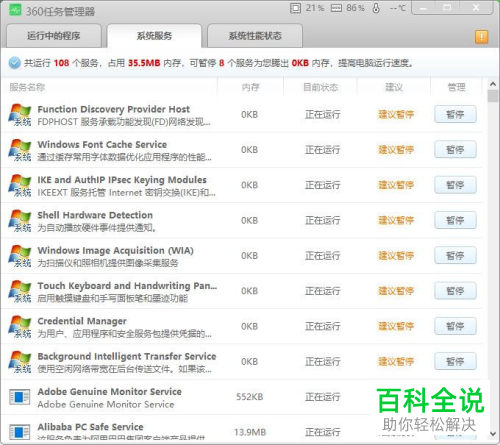Pause Shell Hardware Detection service
The height and width of the screenshot is (445, 500).
tap(455, 220)
